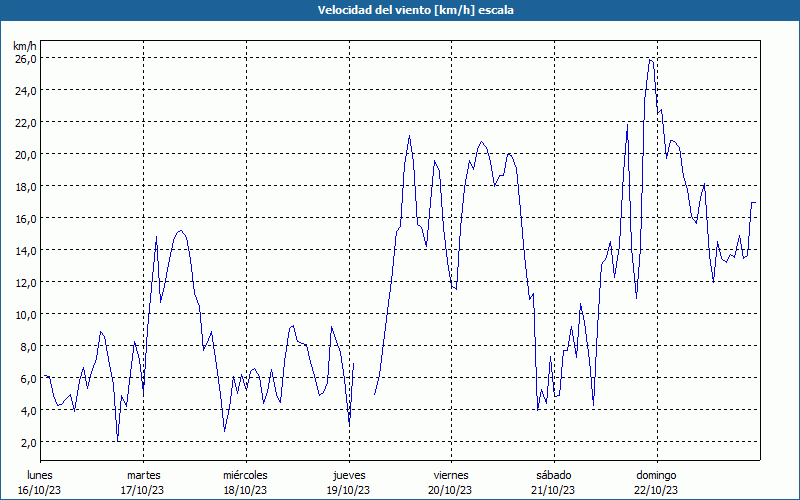Click the 24,0 y-axis value

(x=26, y=90)
